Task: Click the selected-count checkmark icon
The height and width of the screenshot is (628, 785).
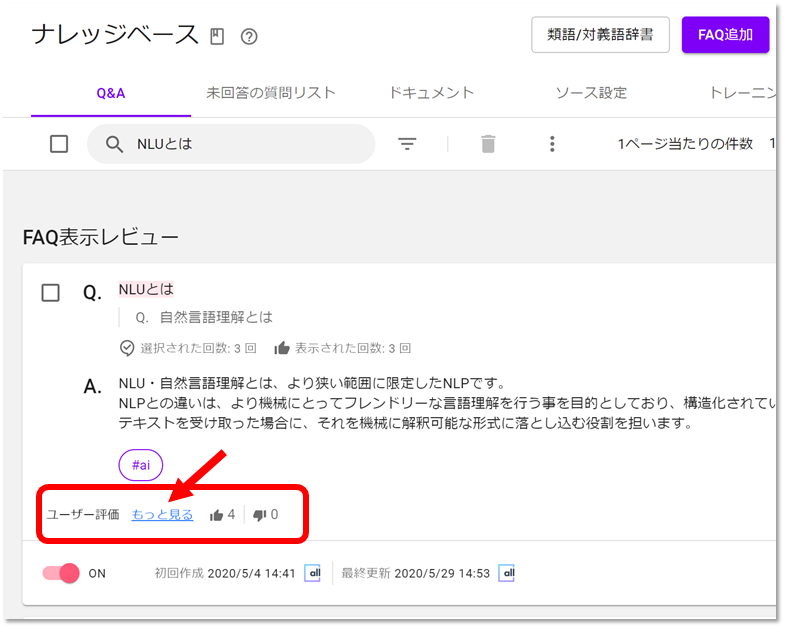Action: tap(127, 348)
